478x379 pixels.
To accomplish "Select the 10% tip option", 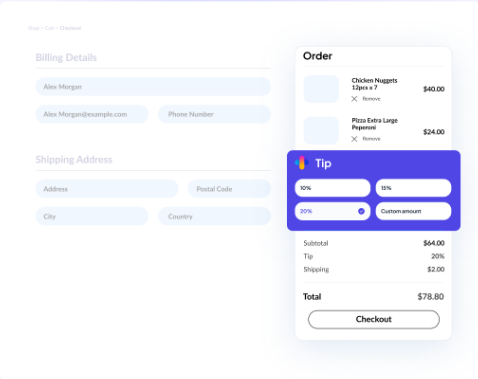I will [x=332, y=188].
